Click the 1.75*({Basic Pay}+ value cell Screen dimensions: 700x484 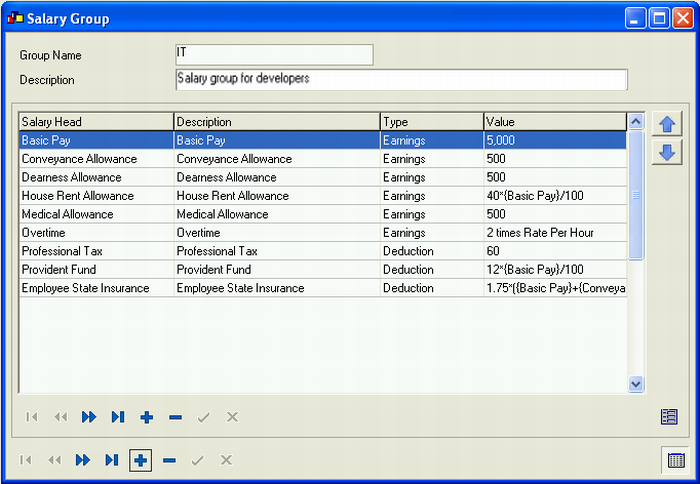tap(555, 288)
